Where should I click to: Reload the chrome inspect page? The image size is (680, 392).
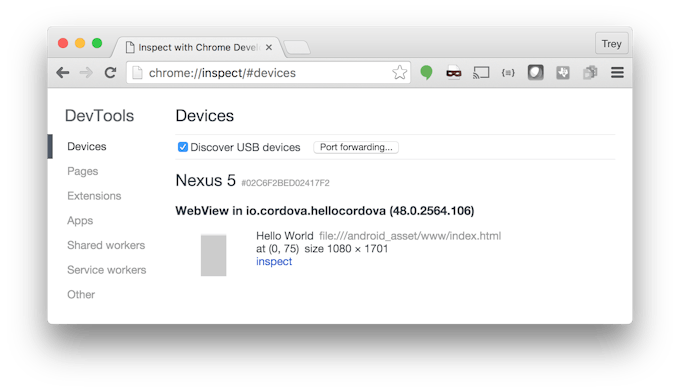click(x=111, y=72)
